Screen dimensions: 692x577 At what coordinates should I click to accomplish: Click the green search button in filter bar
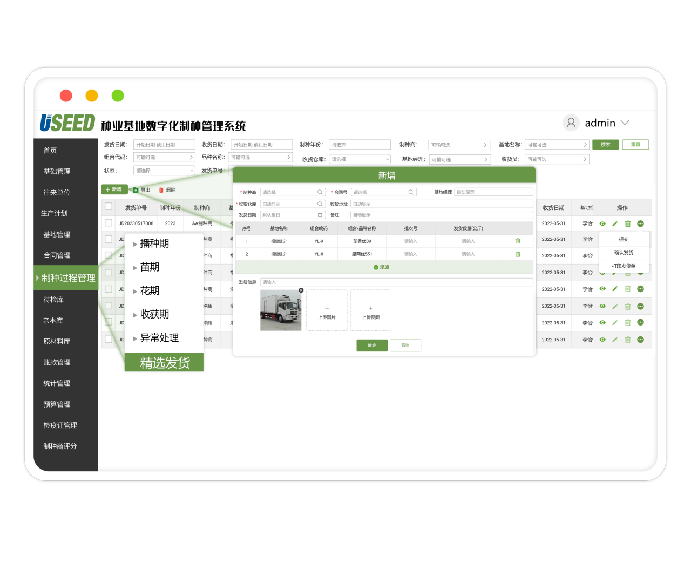pos(605,145)
